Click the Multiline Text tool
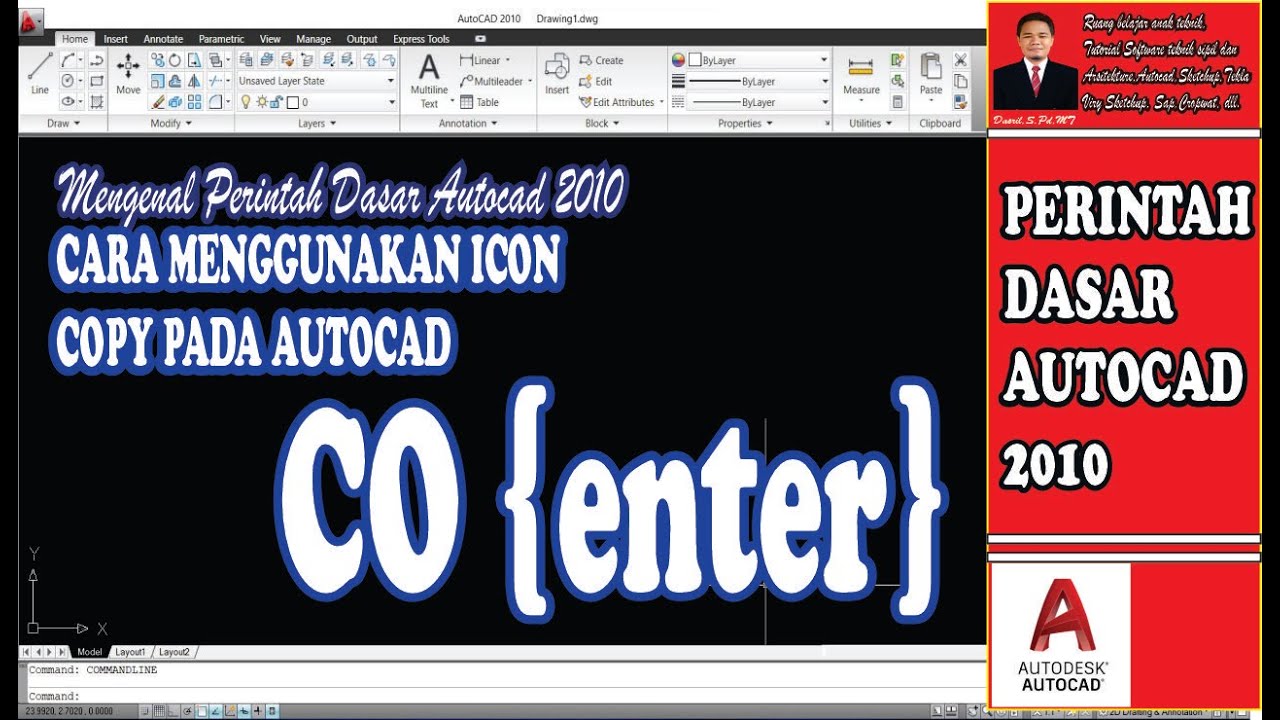Screen dimensions: 1280x720 tap(429, 80)
